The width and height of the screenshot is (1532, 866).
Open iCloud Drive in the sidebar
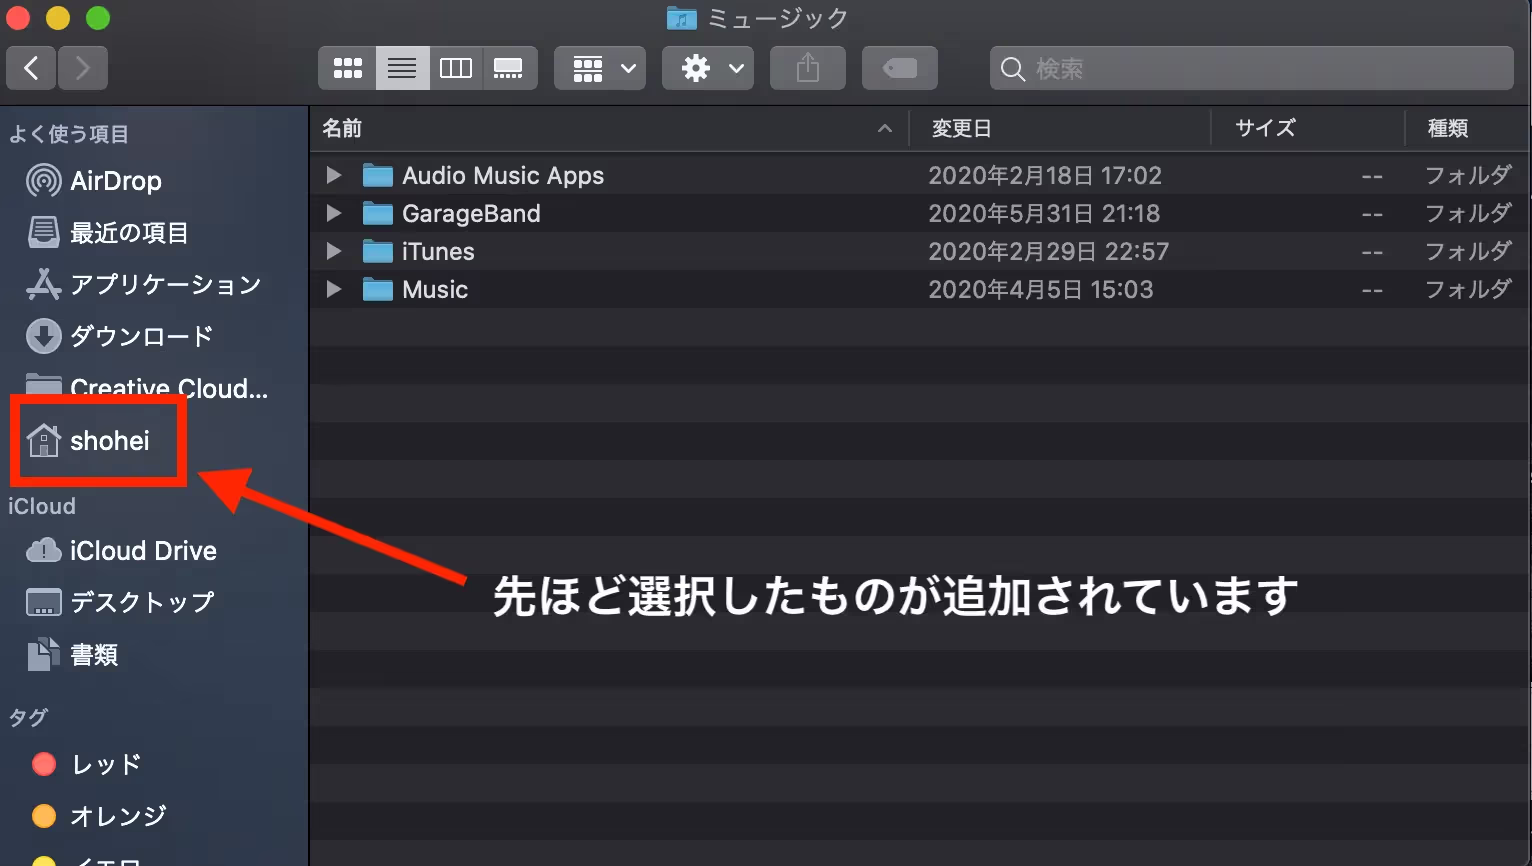pos(121,551)
